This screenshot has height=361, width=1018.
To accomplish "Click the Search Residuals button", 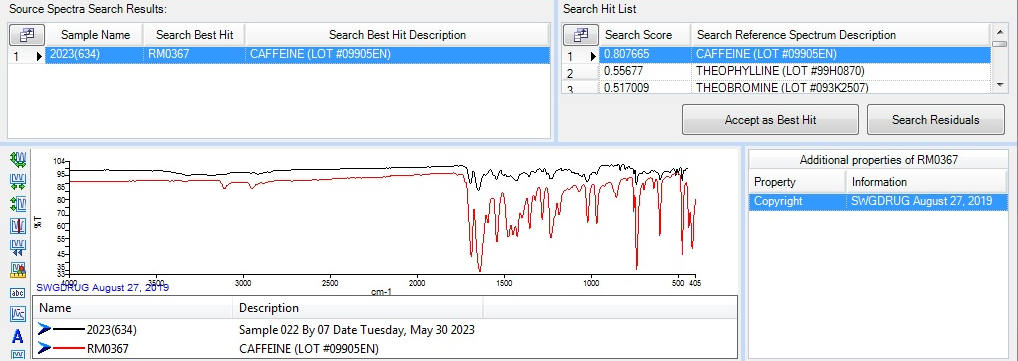I will (936, 119).
